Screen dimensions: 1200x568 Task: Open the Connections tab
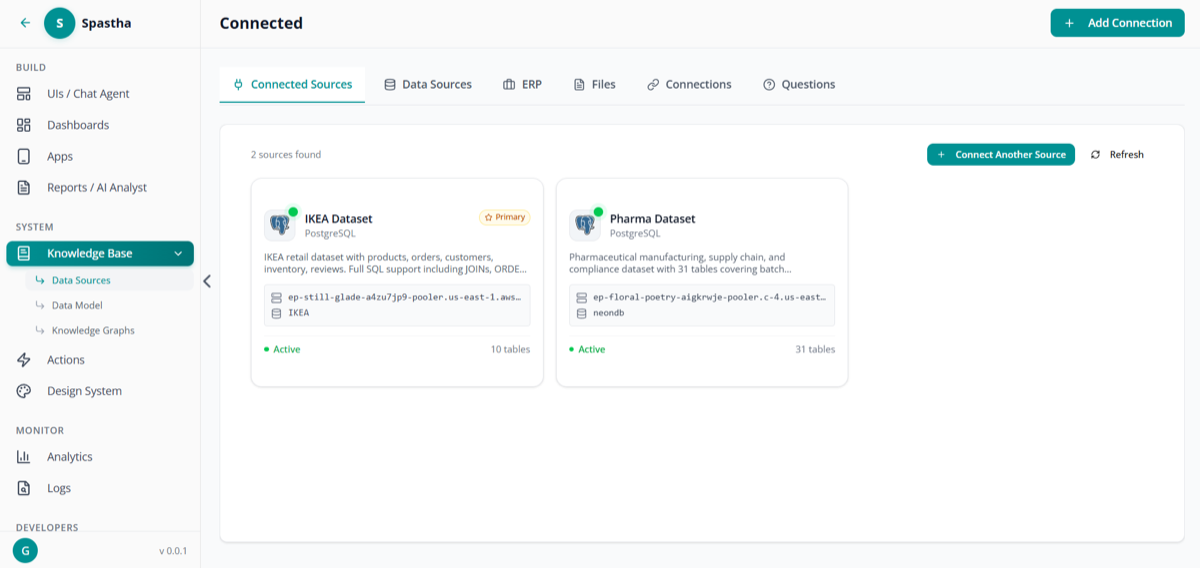click(689, 85)
